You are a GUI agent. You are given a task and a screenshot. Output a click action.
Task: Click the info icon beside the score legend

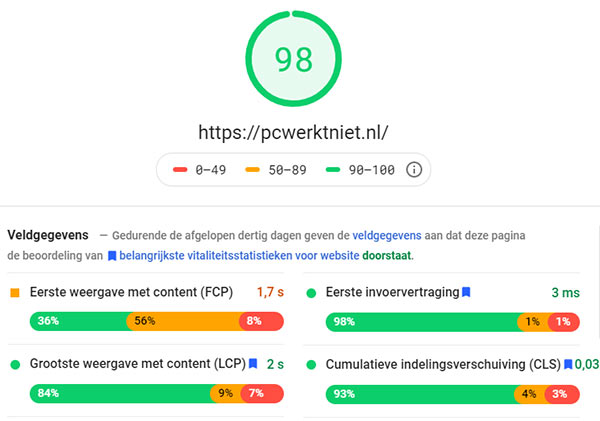[414, 170]
